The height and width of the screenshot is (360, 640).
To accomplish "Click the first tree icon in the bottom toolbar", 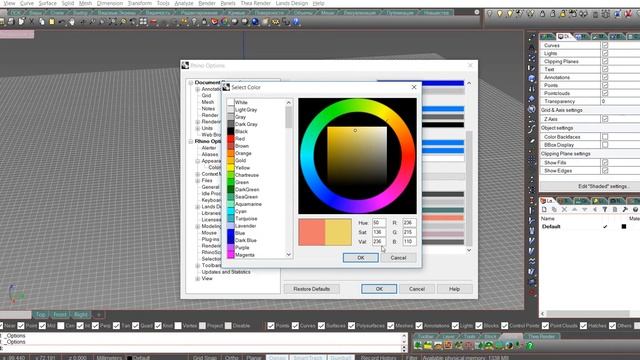I will (x=418, y=346).
